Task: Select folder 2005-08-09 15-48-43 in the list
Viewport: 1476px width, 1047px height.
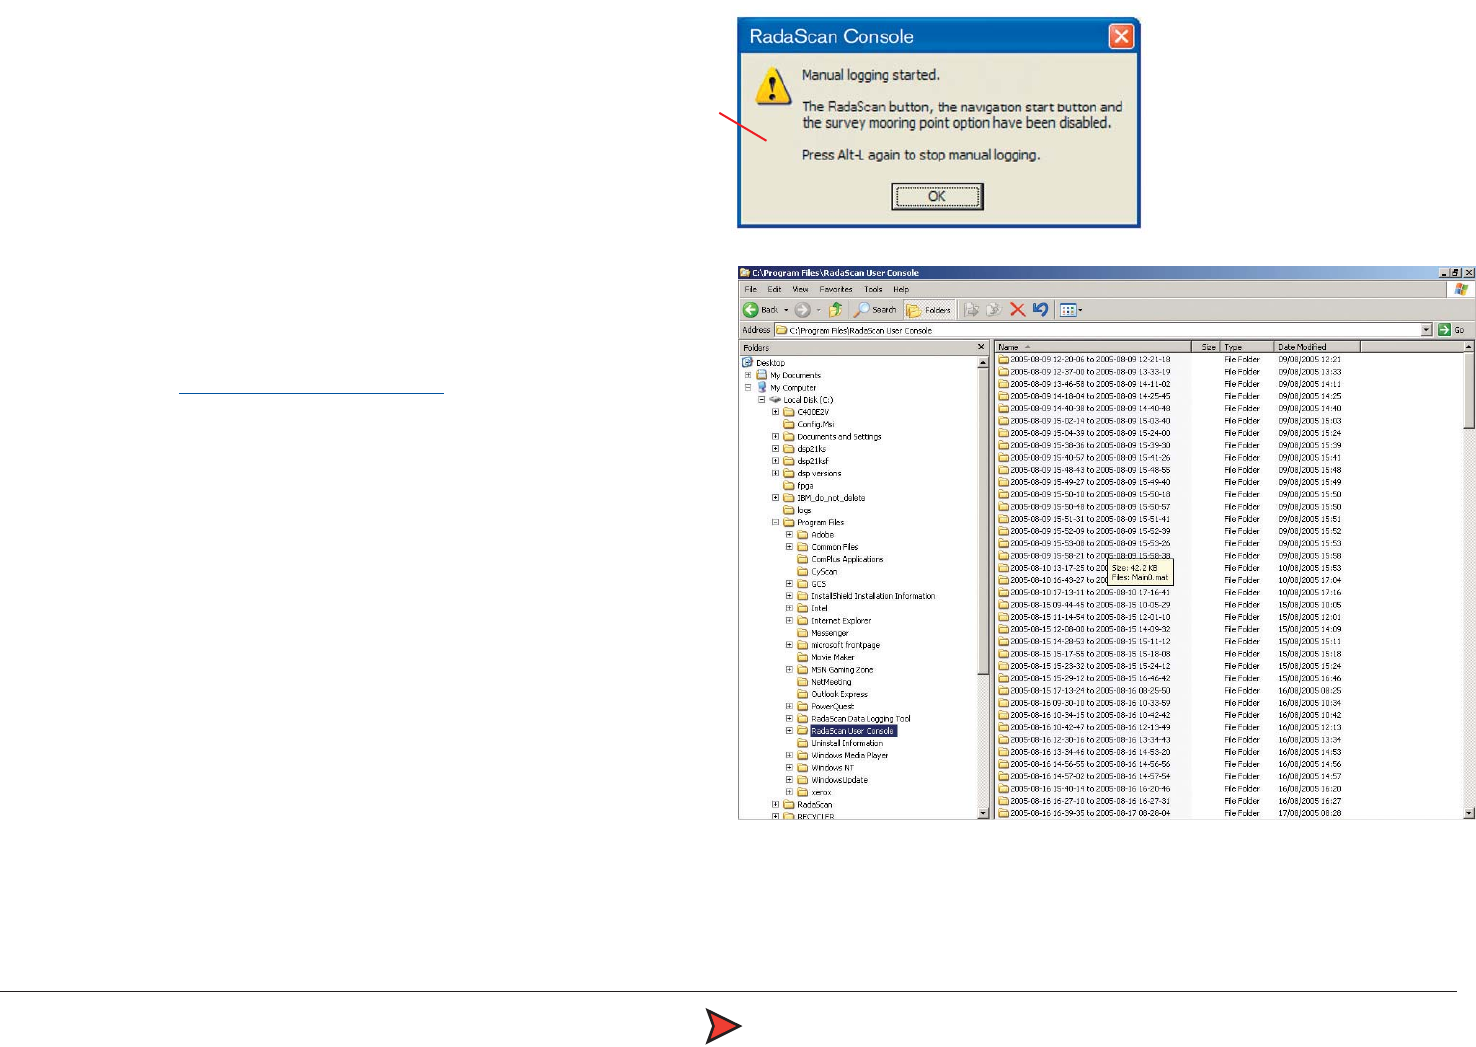Action: point(1090,470)
